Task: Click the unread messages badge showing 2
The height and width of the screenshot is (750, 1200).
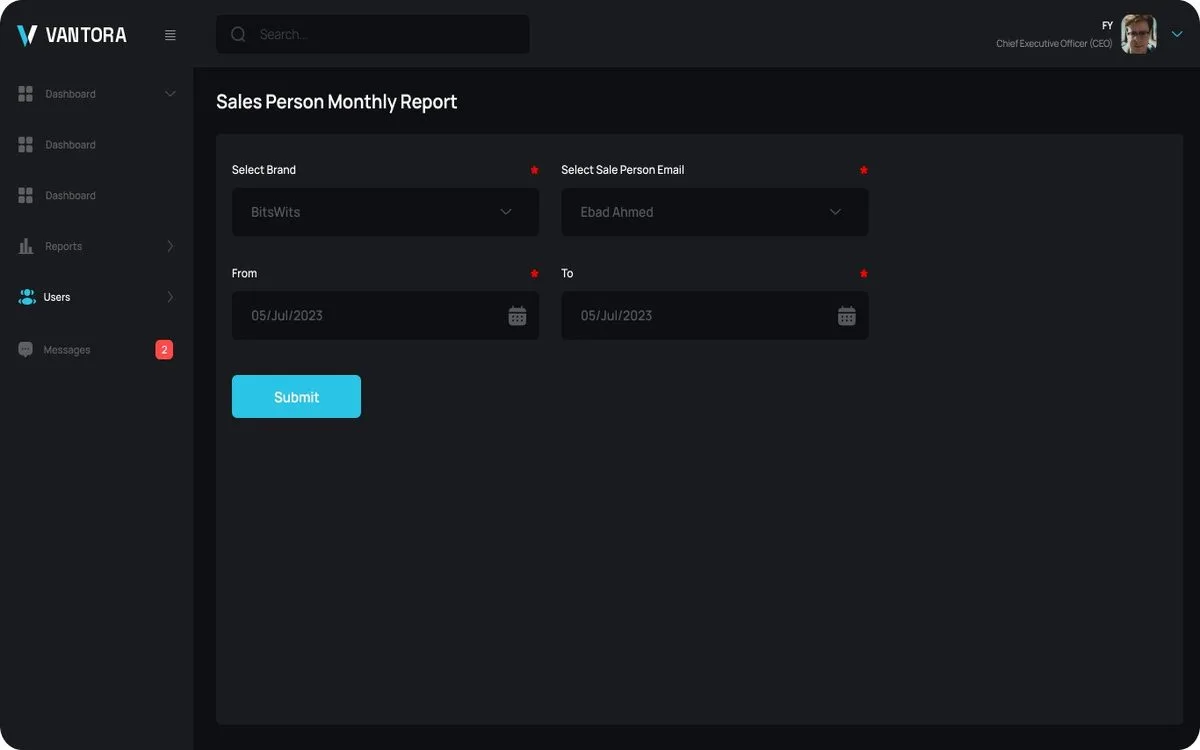Action: (x=164, y=350)
